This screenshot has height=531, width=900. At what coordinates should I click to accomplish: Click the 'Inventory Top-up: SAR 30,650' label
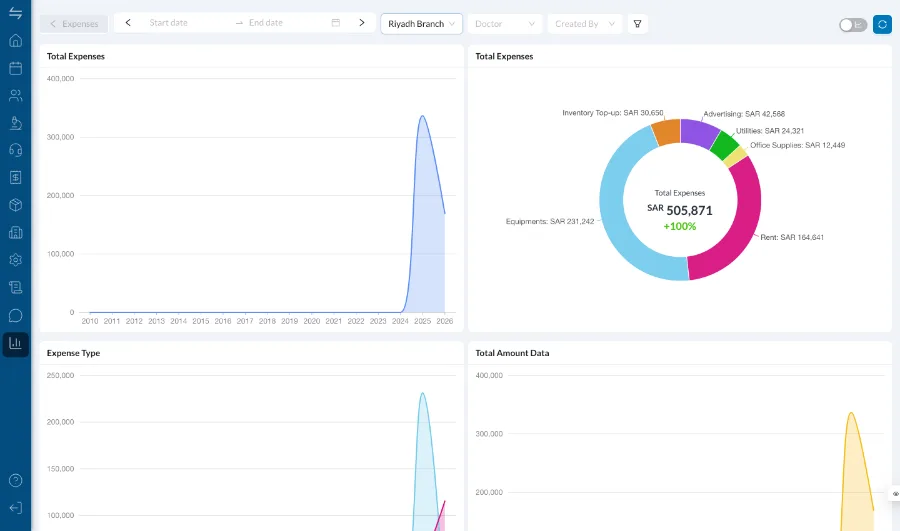tap(612, 113)
